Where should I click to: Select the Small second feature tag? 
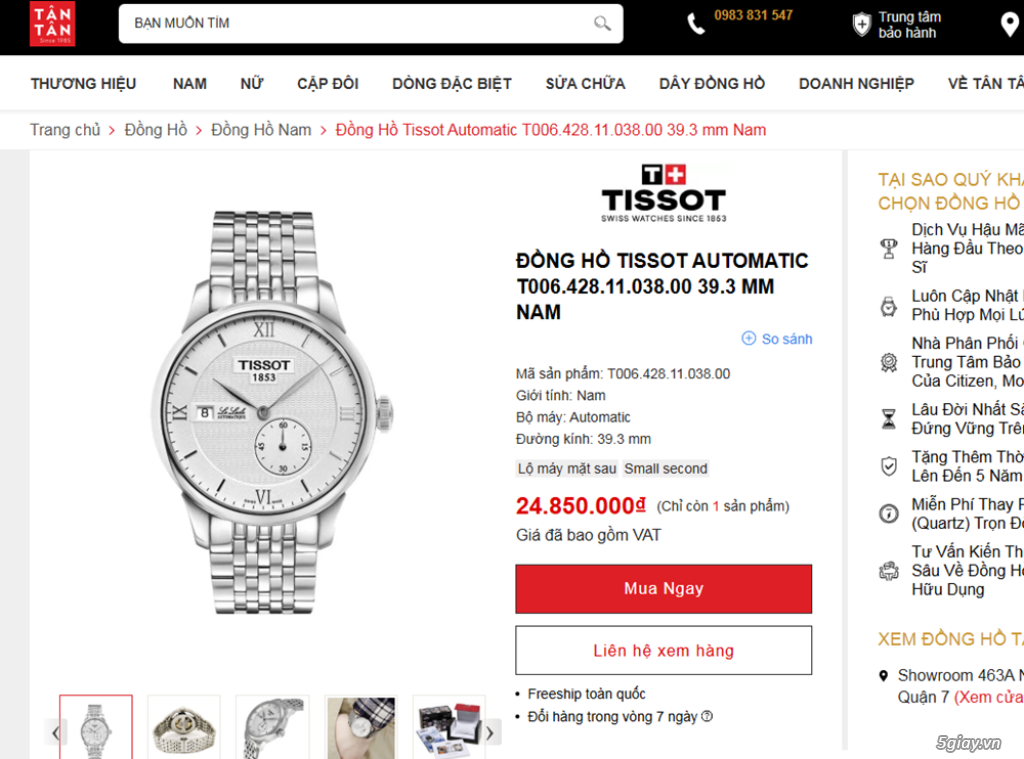666,468
